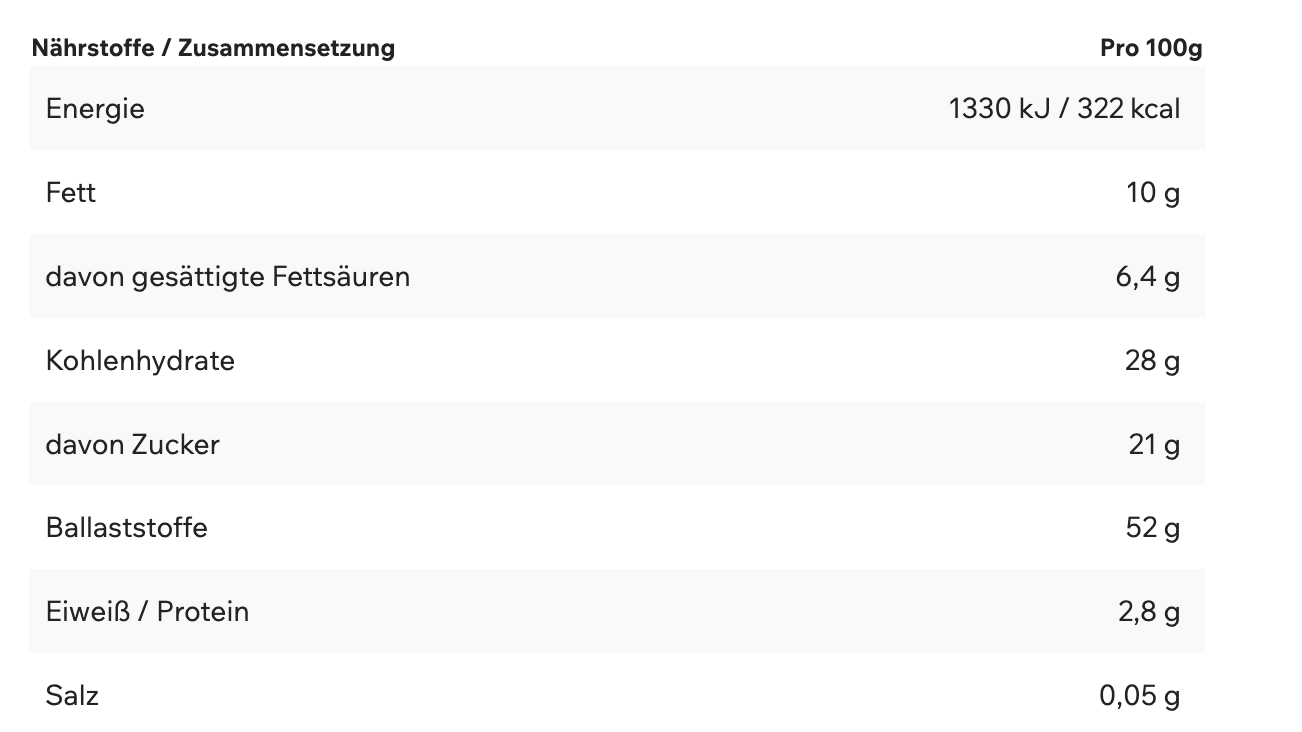
Task: Click the '52 g' fibre value
Action: coord(1152,527)
